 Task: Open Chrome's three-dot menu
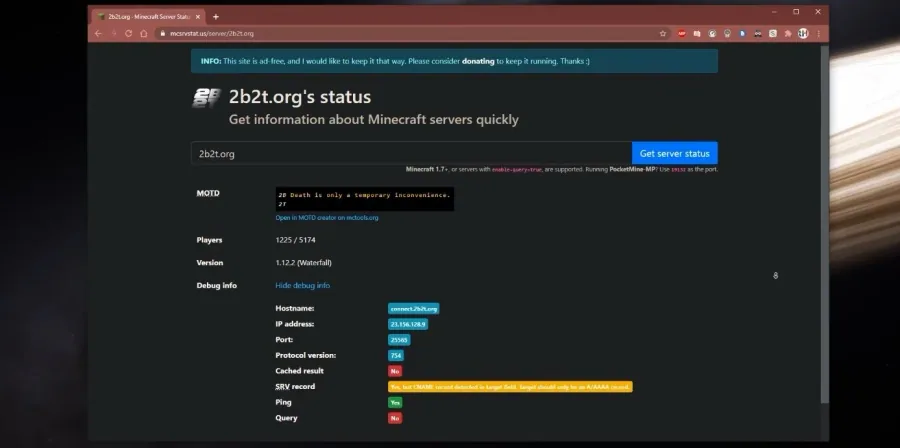[x=818, y=33]
